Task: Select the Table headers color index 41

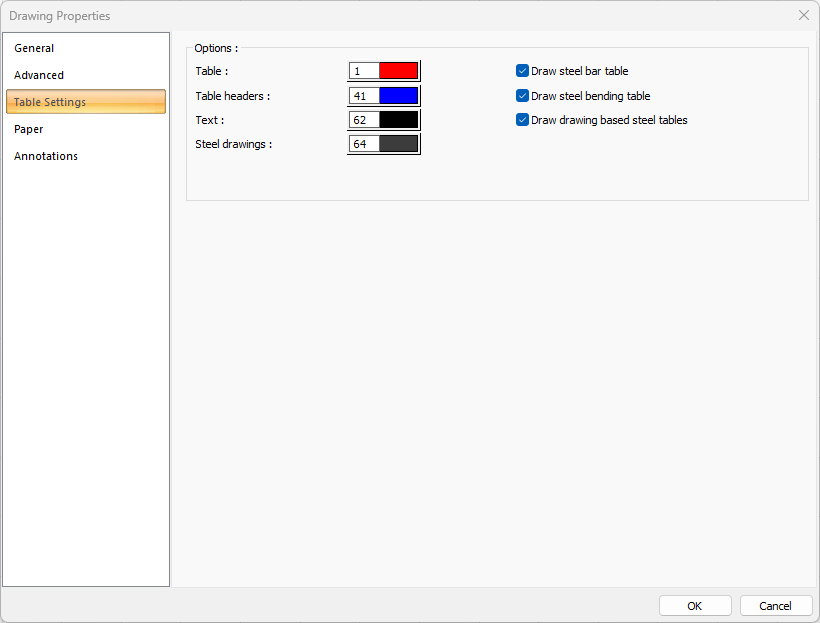Action: click(x=364, y=96)
